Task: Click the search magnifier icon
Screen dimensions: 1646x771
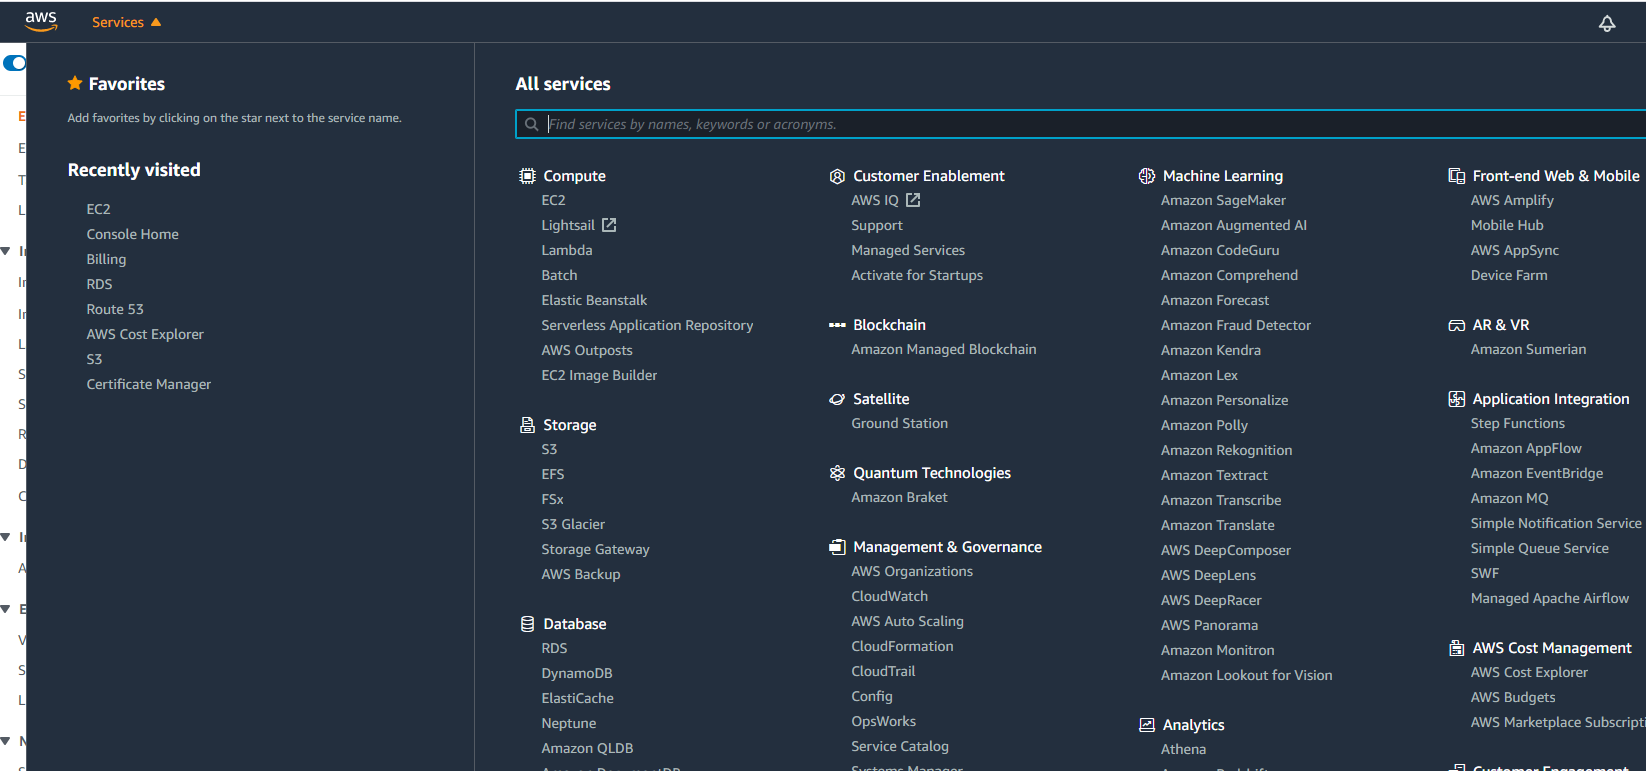Action: coord(532,124)
